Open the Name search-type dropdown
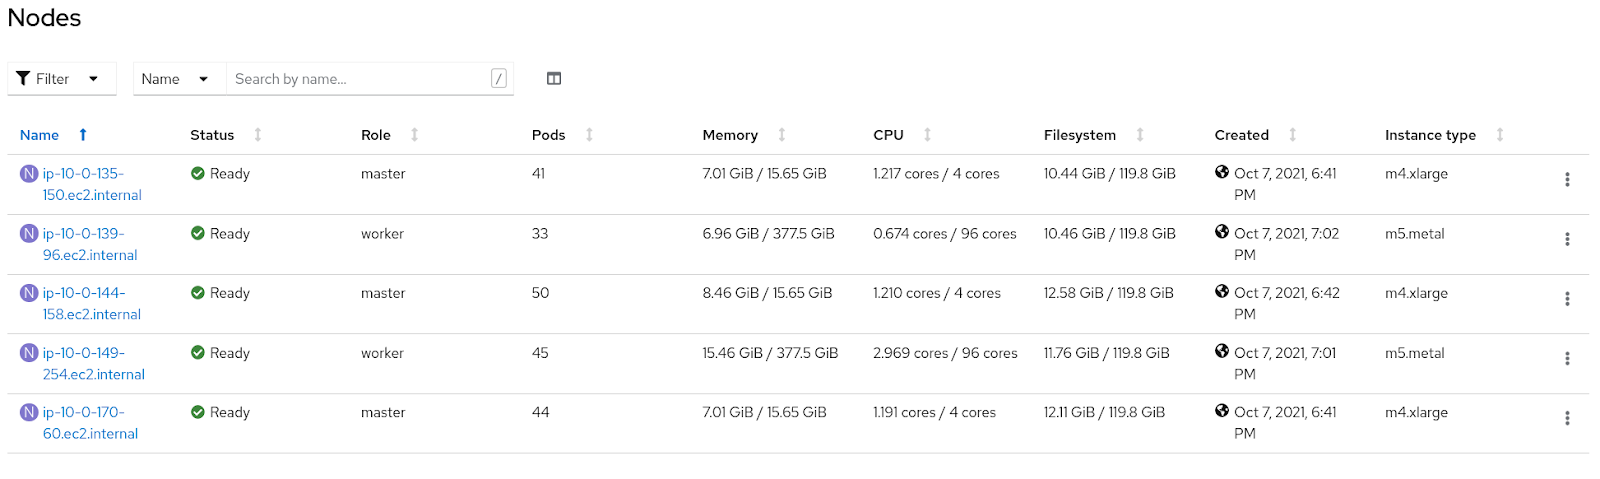This screenshot has width=1600, height=479. coord(175,79)
